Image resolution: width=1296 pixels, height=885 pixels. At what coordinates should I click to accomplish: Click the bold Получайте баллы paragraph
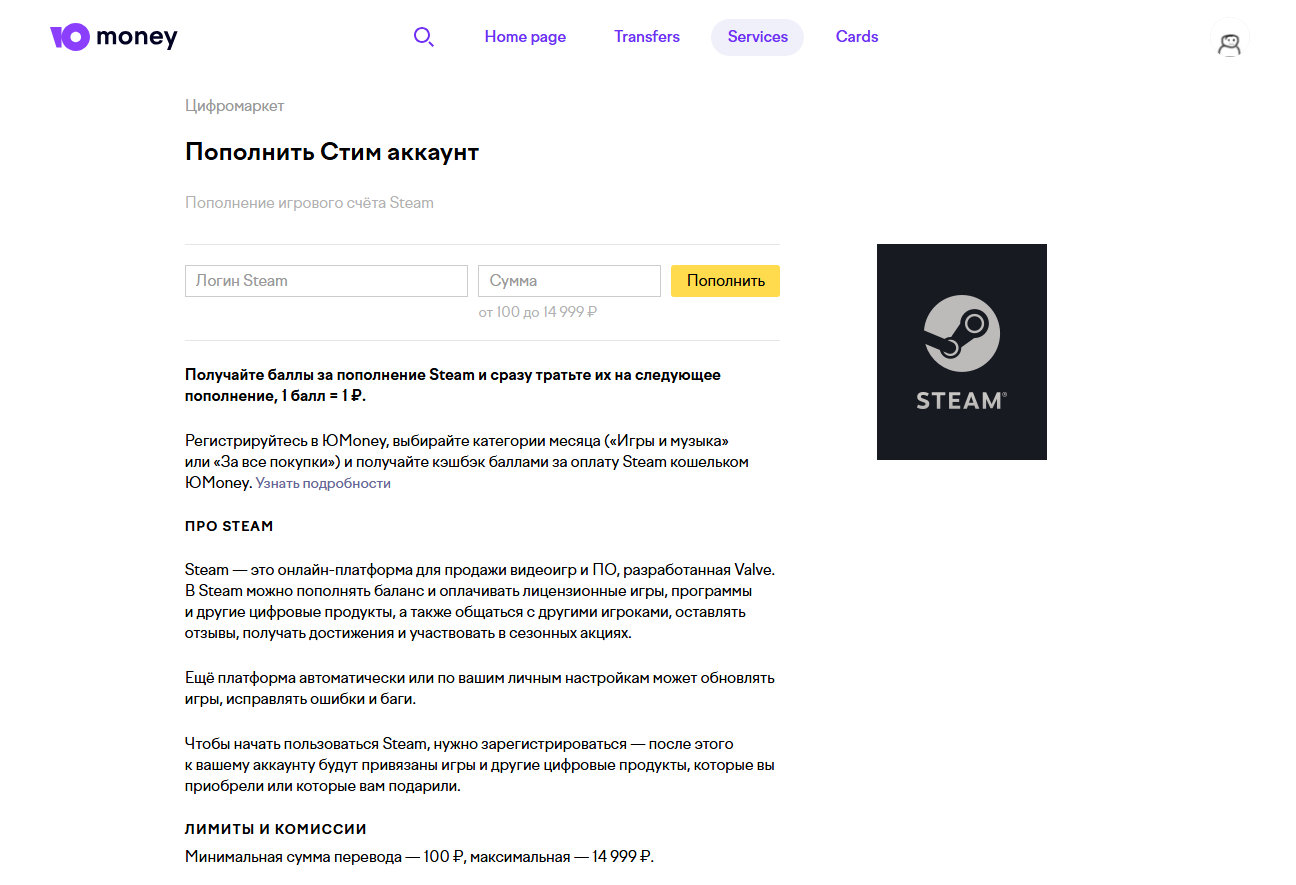coord(453,385)
